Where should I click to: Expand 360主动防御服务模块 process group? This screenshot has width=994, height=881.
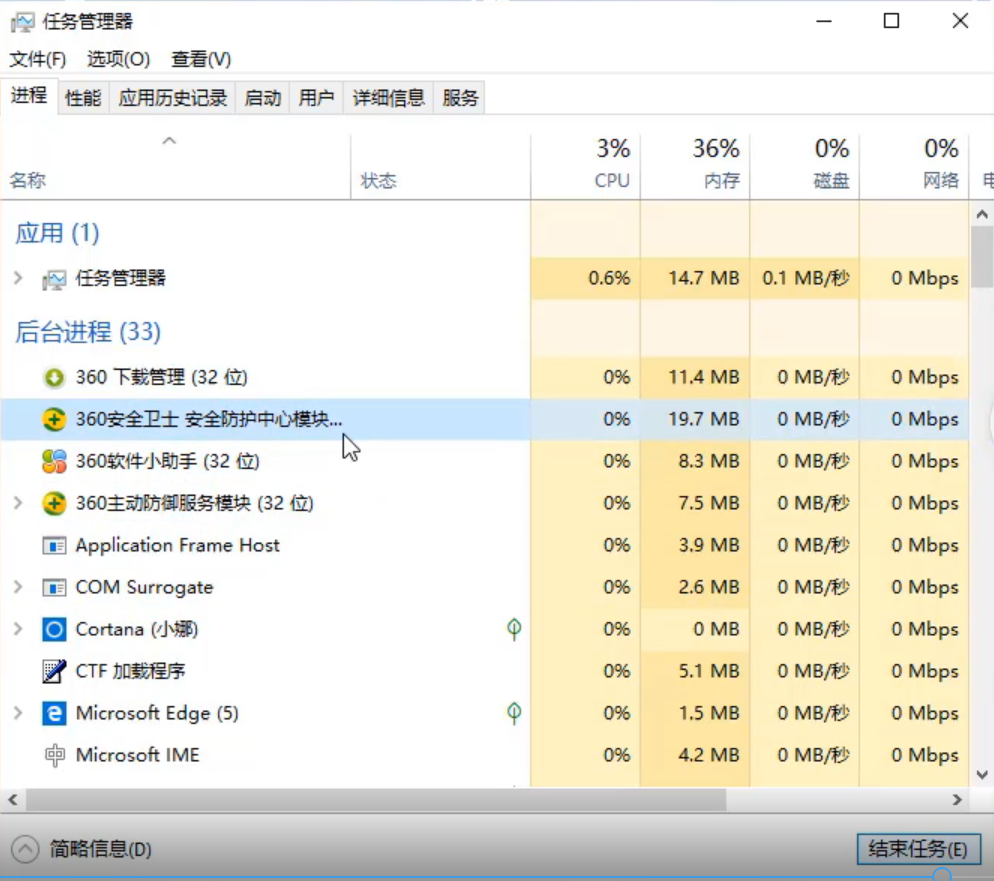point(18,504)
